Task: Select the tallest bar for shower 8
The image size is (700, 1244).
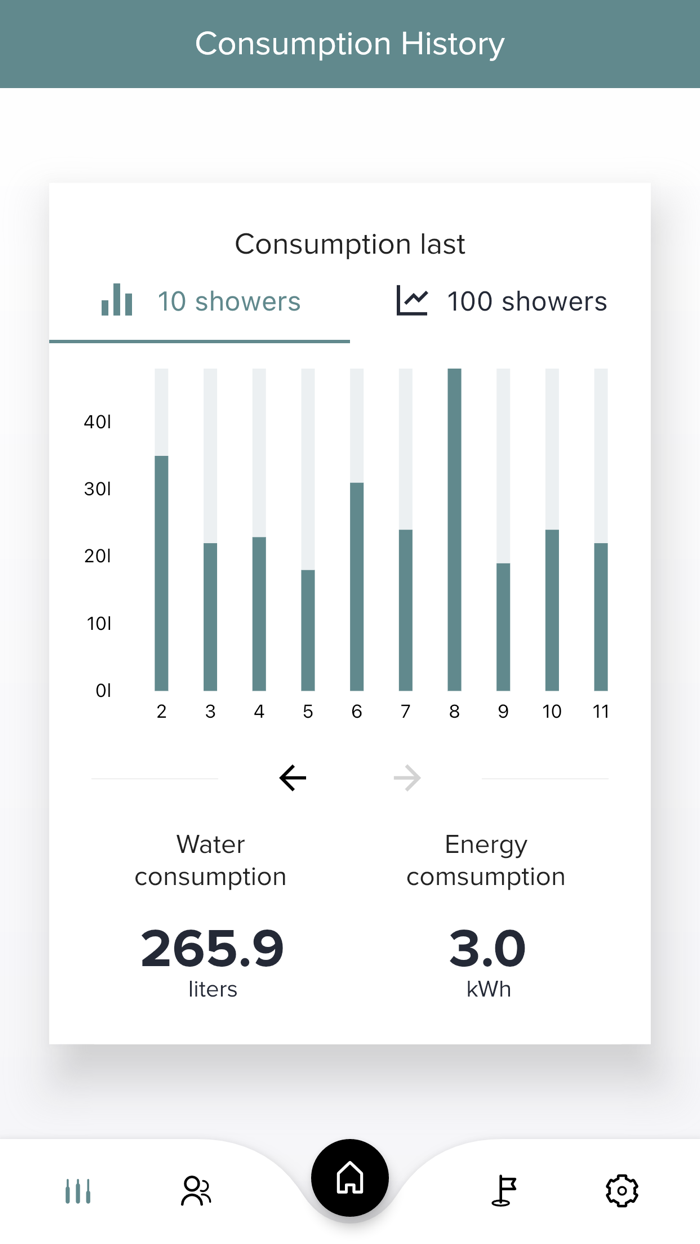Action: (x=454, y=530)
